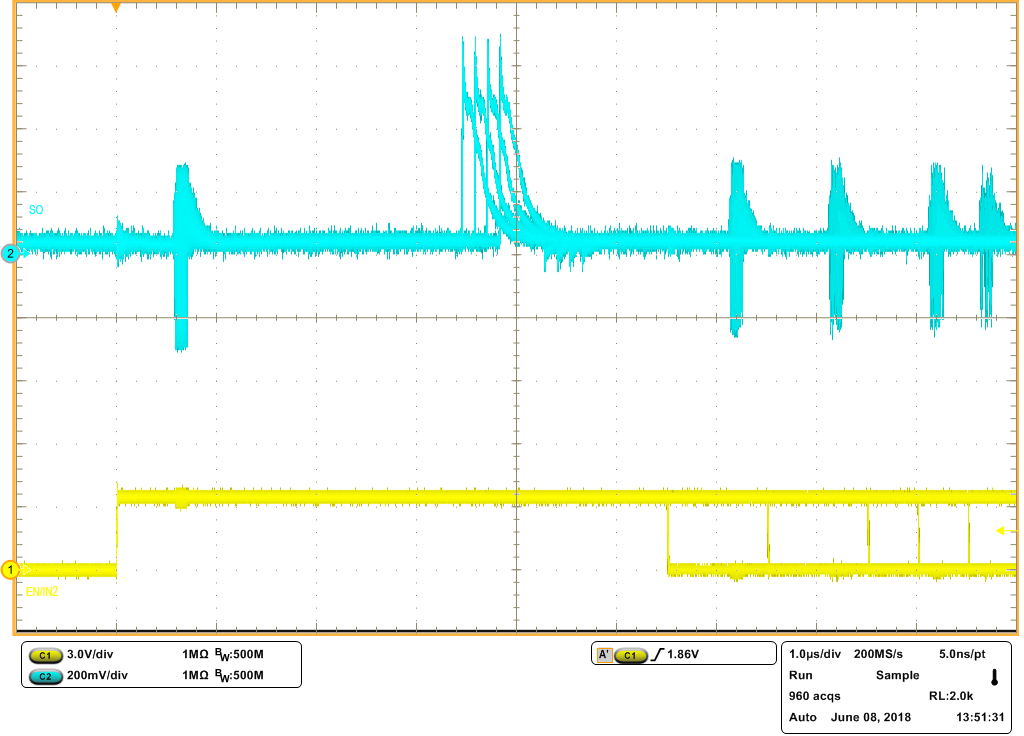Click the rising edge trigger slope icon
1024x736 pixels.
coord(658,654)
